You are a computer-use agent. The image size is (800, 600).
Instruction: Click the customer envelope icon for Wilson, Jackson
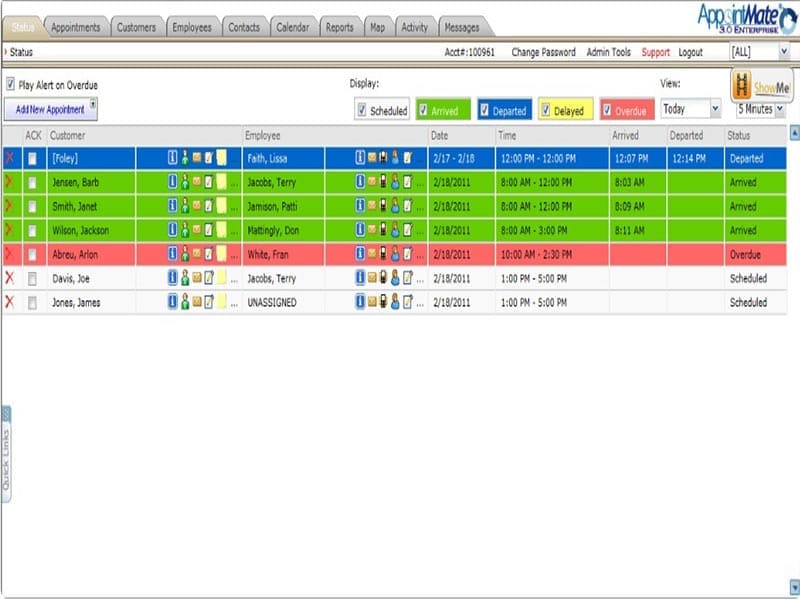[x=197, y=230]
